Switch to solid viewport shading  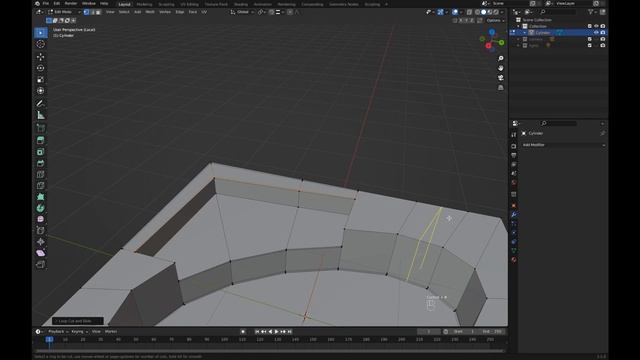(x=484, y=12)
